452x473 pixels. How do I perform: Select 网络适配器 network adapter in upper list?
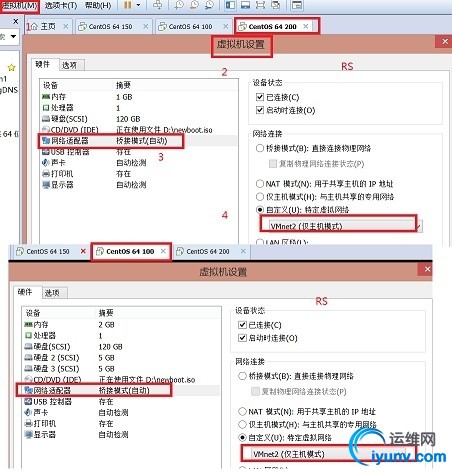[139, 141]
